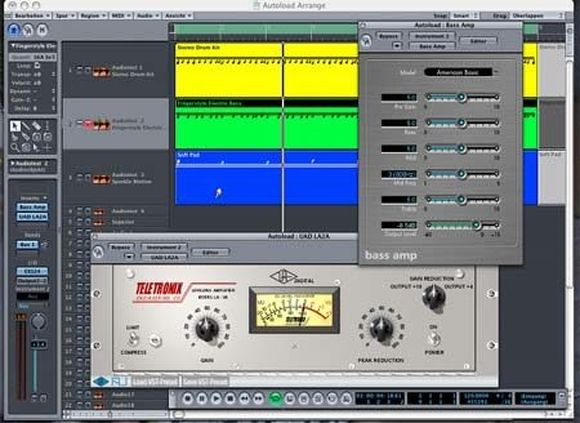Click the Pre Gain slider handle
Image resolution: width=580 pixels, height=423 pixels.
click(461, 97)
